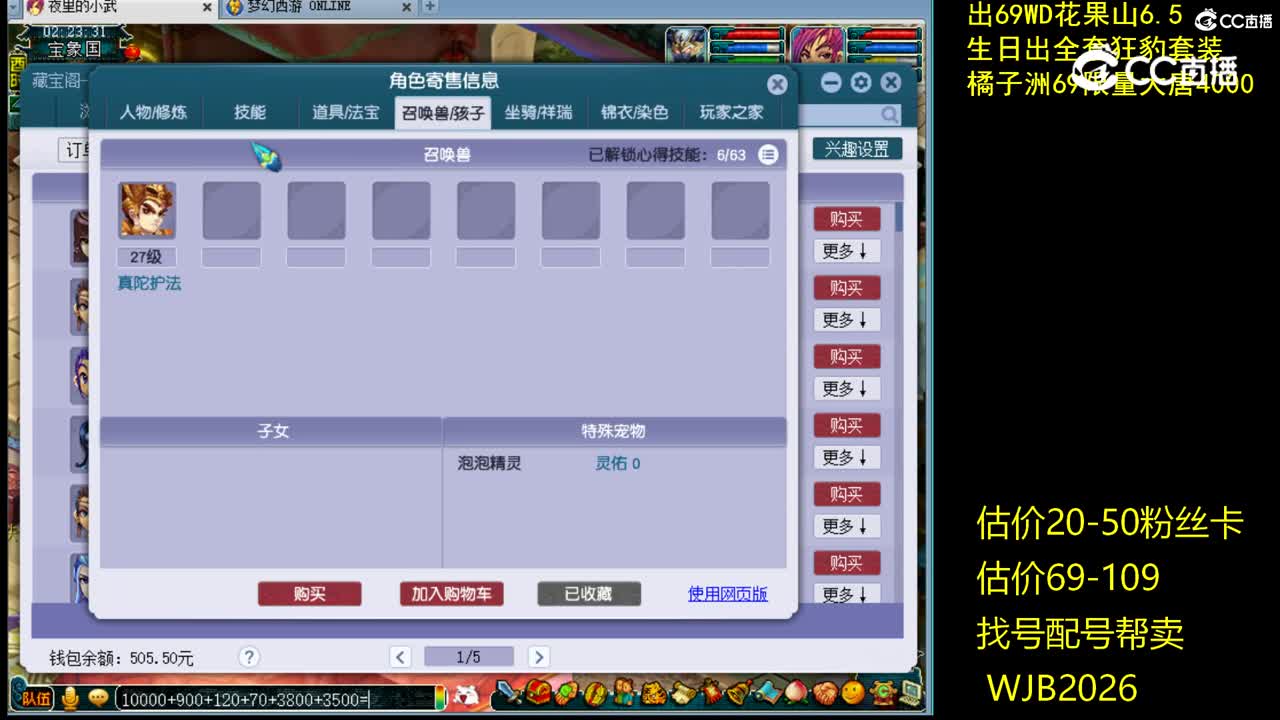The width and height of the screenshot is (1280, 720).
Task: Click the white pet face icon beside chat input
Action: tap(466, 694)
